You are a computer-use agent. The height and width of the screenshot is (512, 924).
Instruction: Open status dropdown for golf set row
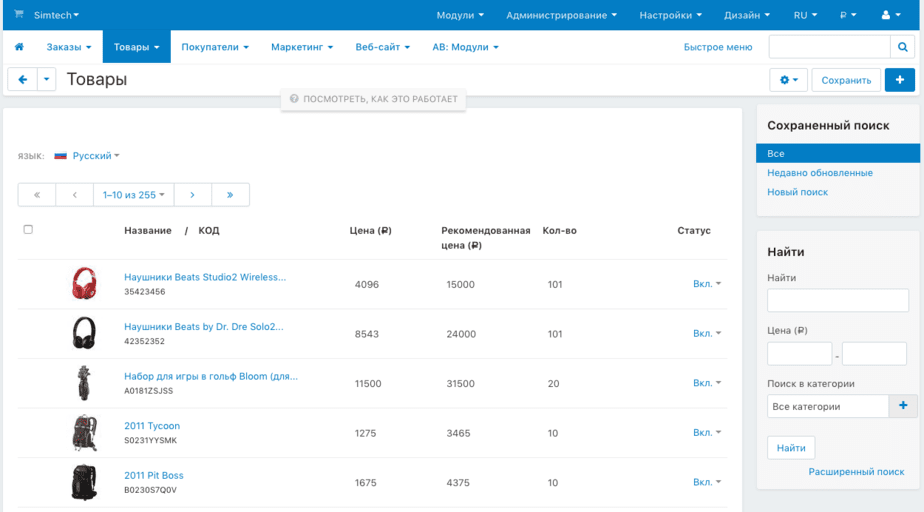tap(707, 382)
